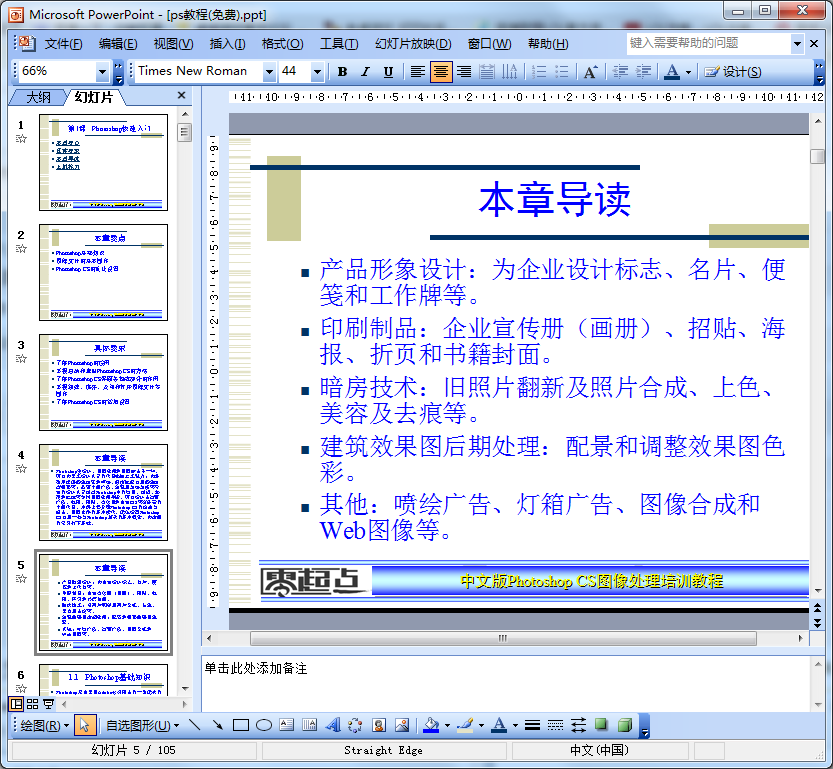Apply the line color brush
The width and height of the screenshot is (833, 769).
pyautogui.click(x=465, y=725)
